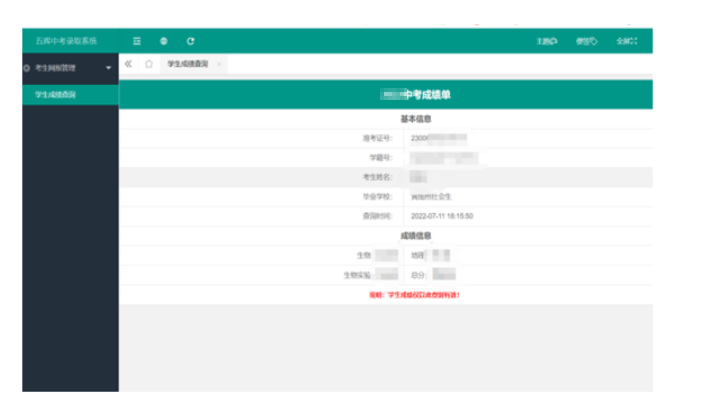Toggle the sidebar menu collapse icon

(x=137, y=41)
